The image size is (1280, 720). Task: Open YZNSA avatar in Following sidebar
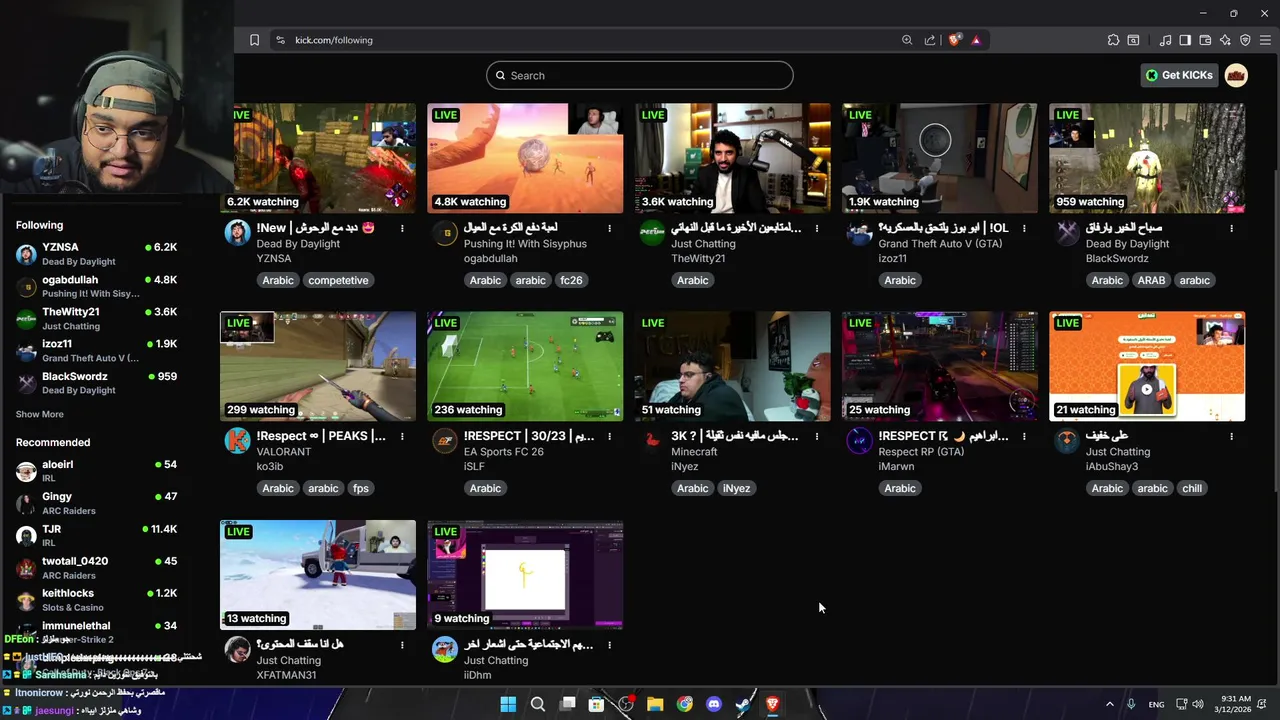pos(26,254)
